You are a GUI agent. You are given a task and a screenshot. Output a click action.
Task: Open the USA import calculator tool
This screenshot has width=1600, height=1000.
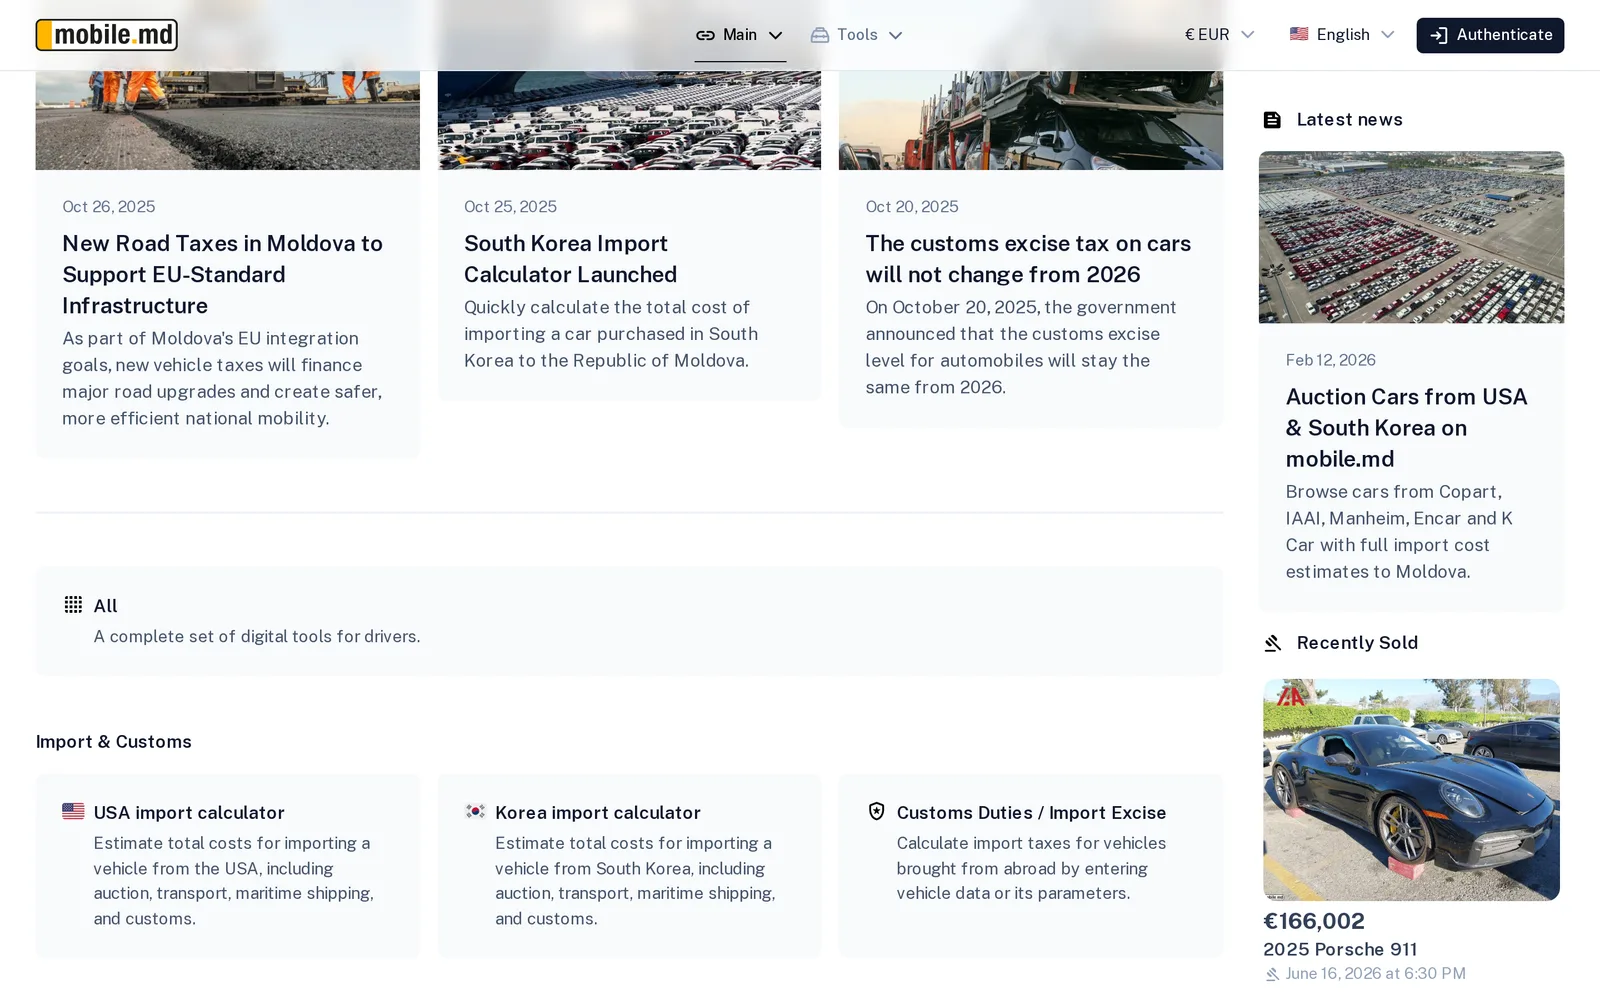228,866
